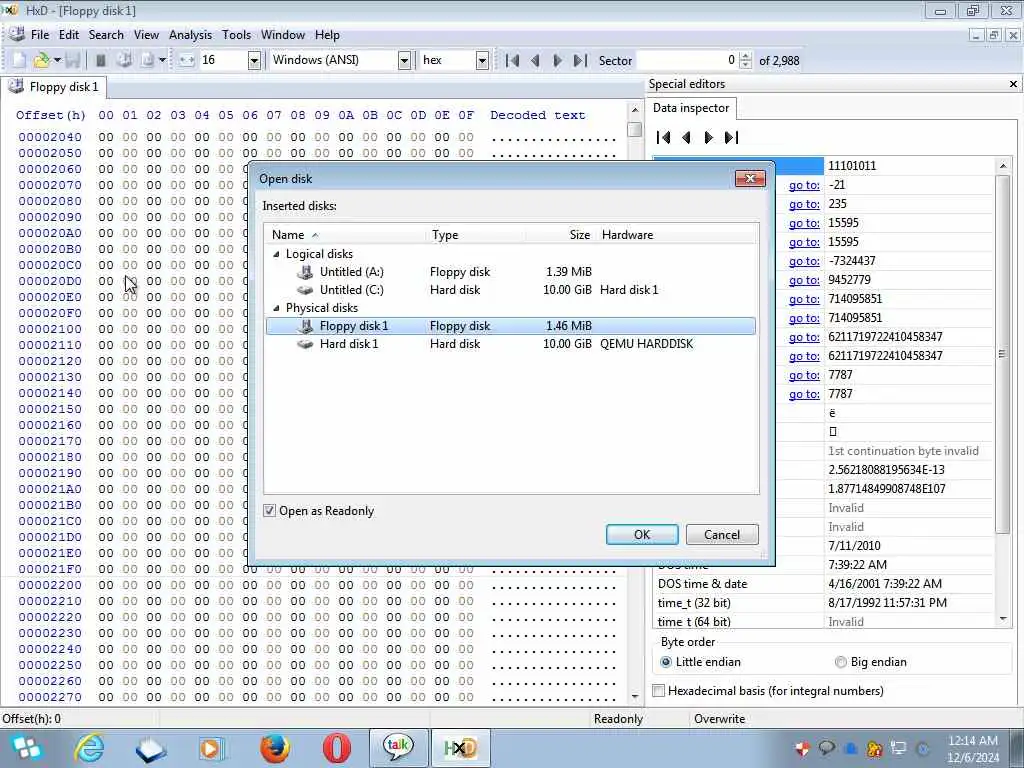Switch to the Data inspector tab
This screenshot has height=768, width=1024.
(691, 108)
